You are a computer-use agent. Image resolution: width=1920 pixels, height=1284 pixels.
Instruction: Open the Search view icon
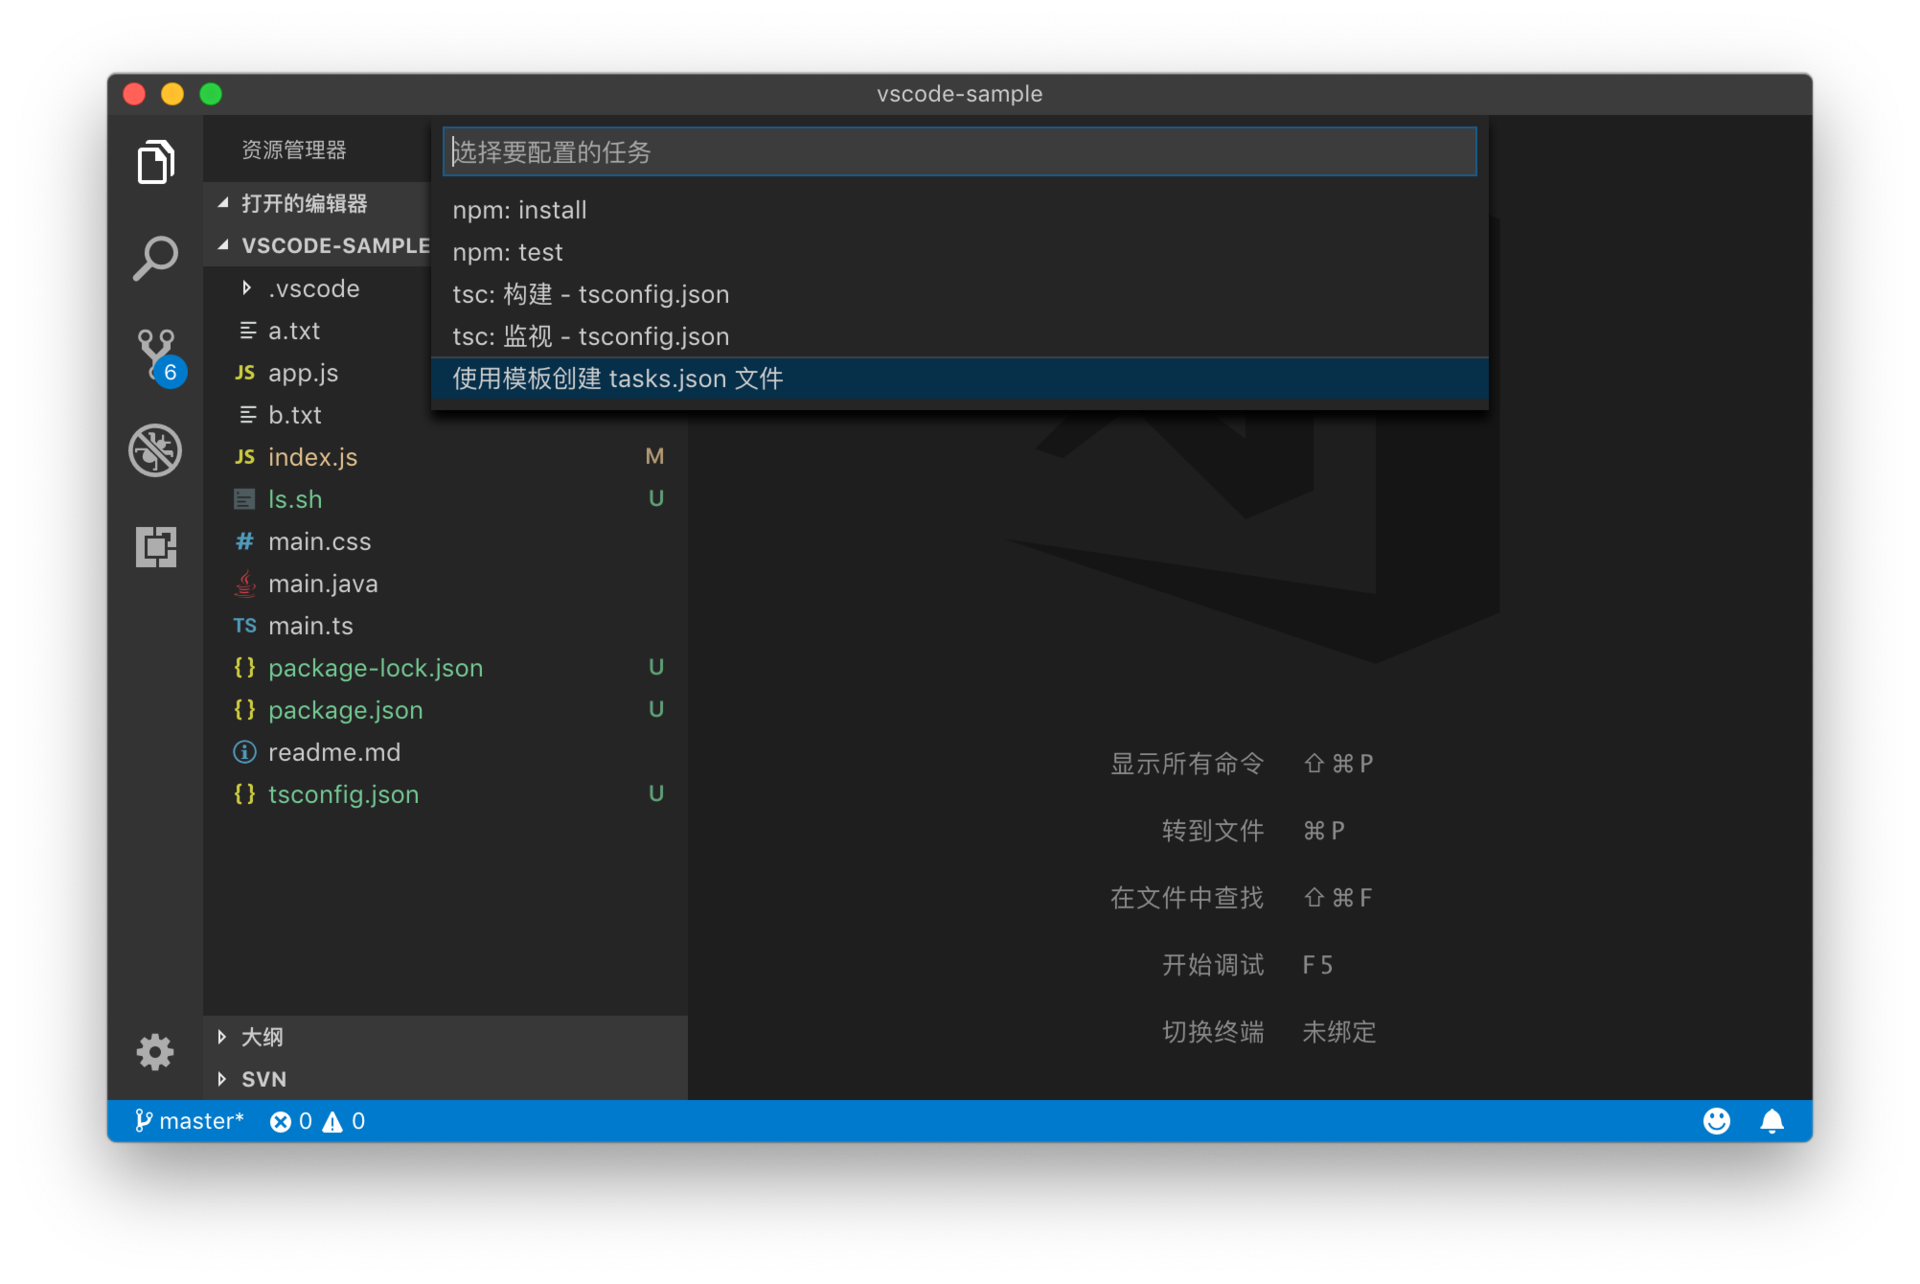click(155, 258)
